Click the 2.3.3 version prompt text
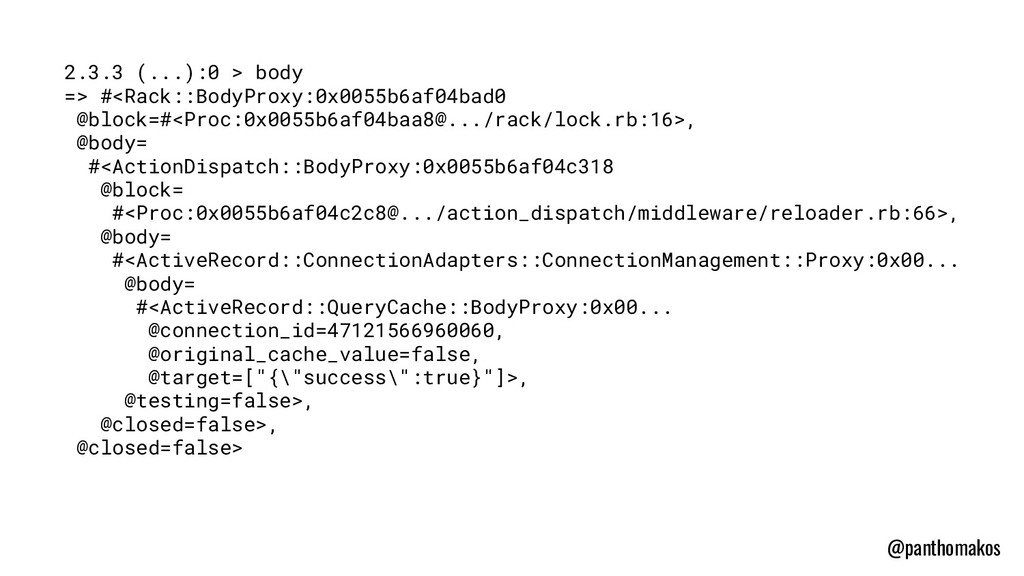 pyautogui.click(x=93, y=72)
